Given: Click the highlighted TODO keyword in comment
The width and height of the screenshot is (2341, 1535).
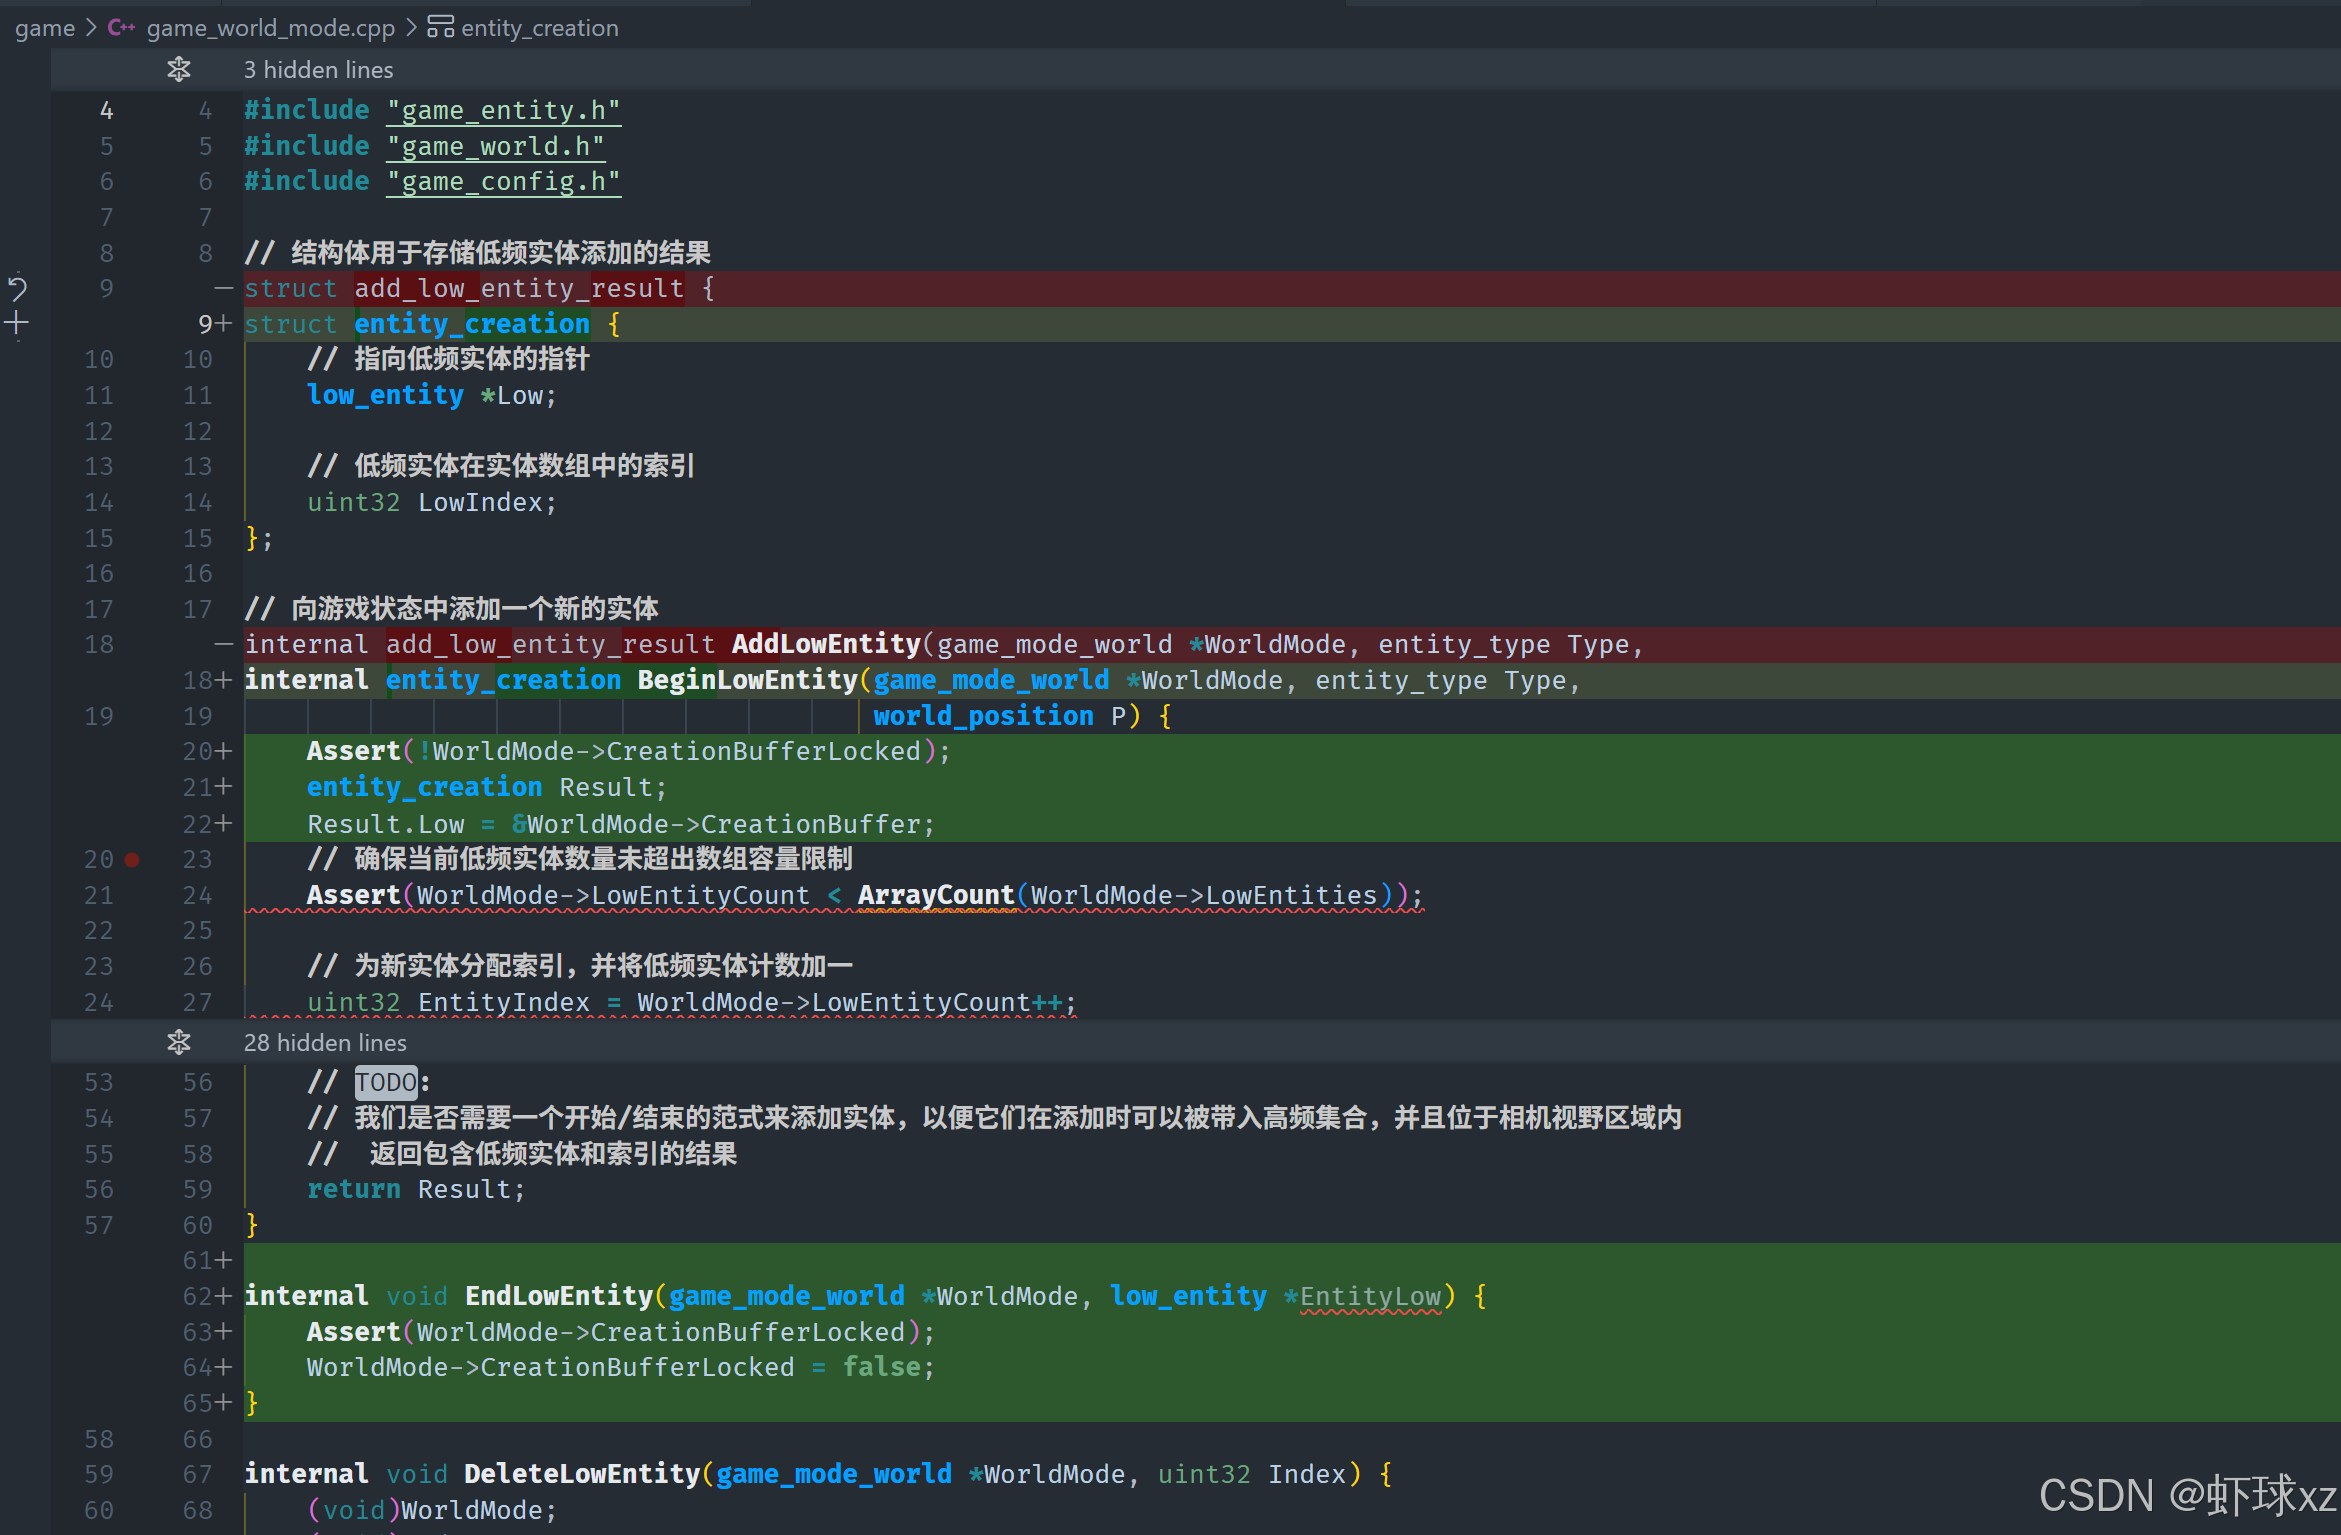Looking at the screenshot, I should 386,1082.
